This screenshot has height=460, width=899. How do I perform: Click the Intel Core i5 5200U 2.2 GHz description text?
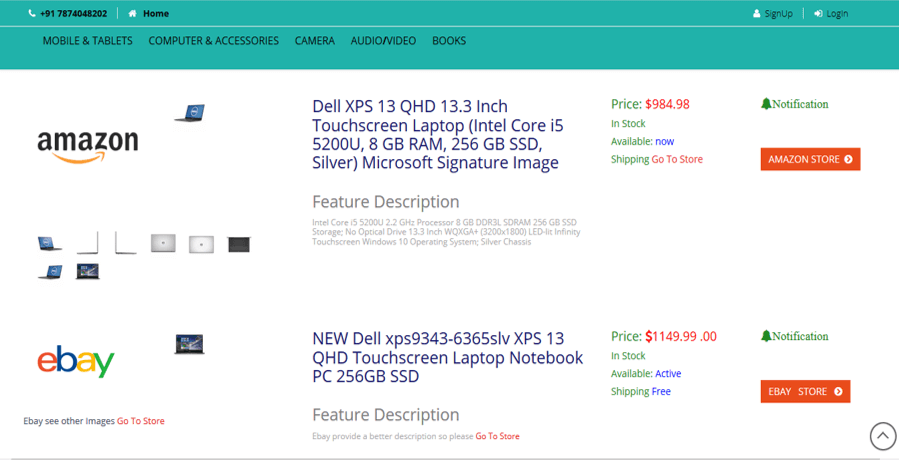pos(447,232)
